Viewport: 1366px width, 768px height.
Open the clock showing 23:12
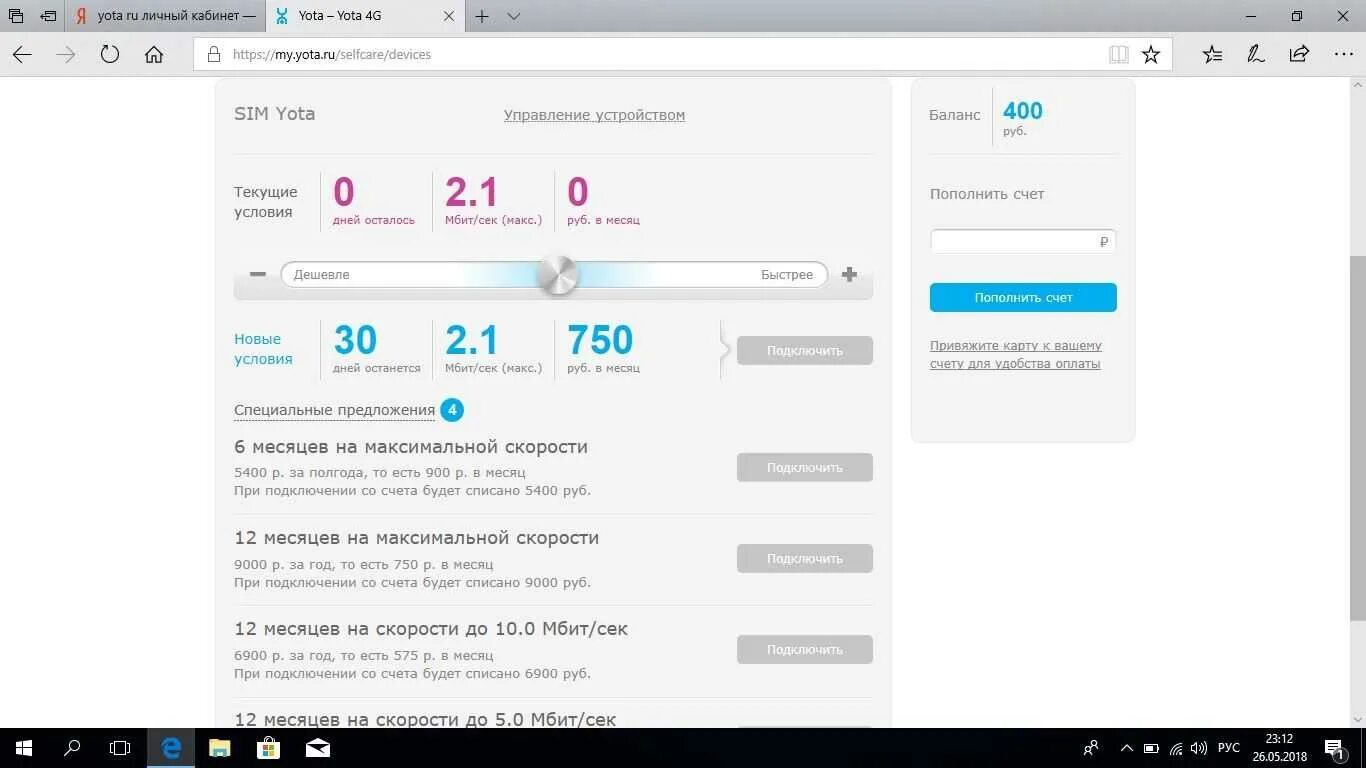(x=1279, y=748)
